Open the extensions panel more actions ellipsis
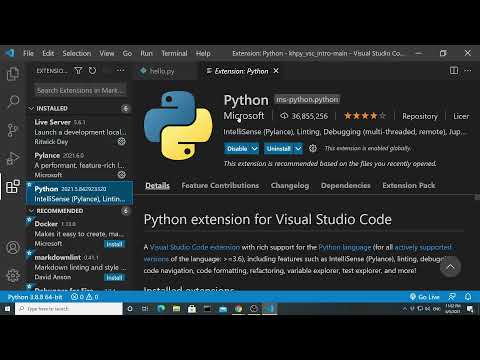The image size is (480, 360). tap(120, 70)
